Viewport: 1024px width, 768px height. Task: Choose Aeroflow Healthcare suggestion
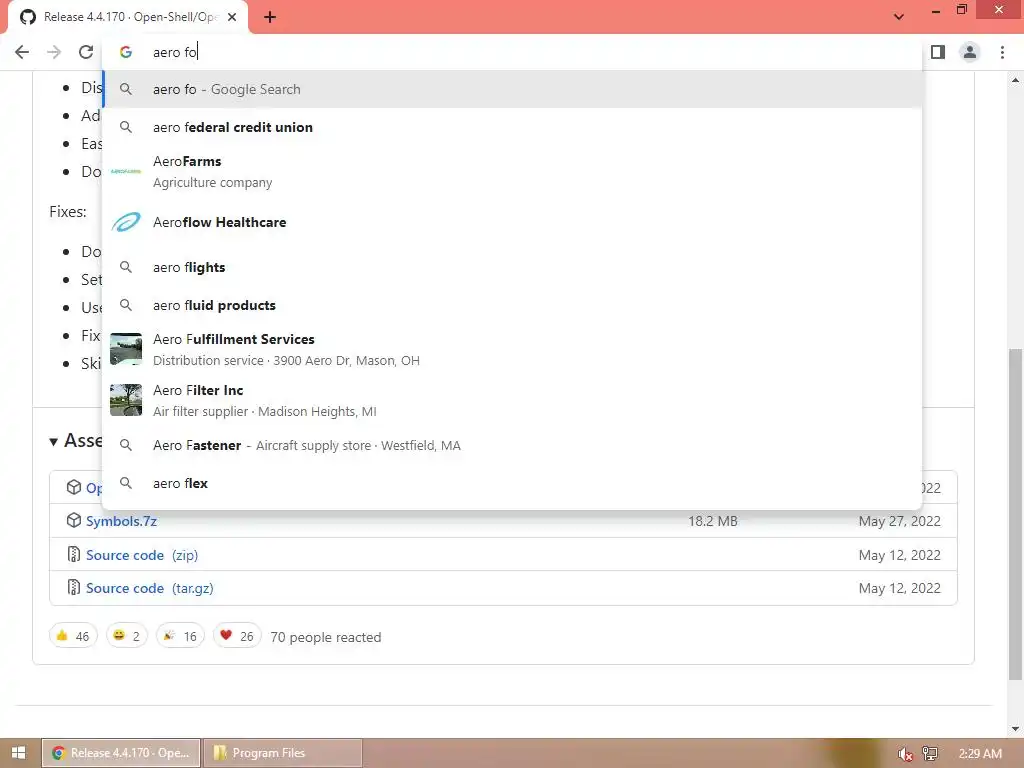(512, 222)
